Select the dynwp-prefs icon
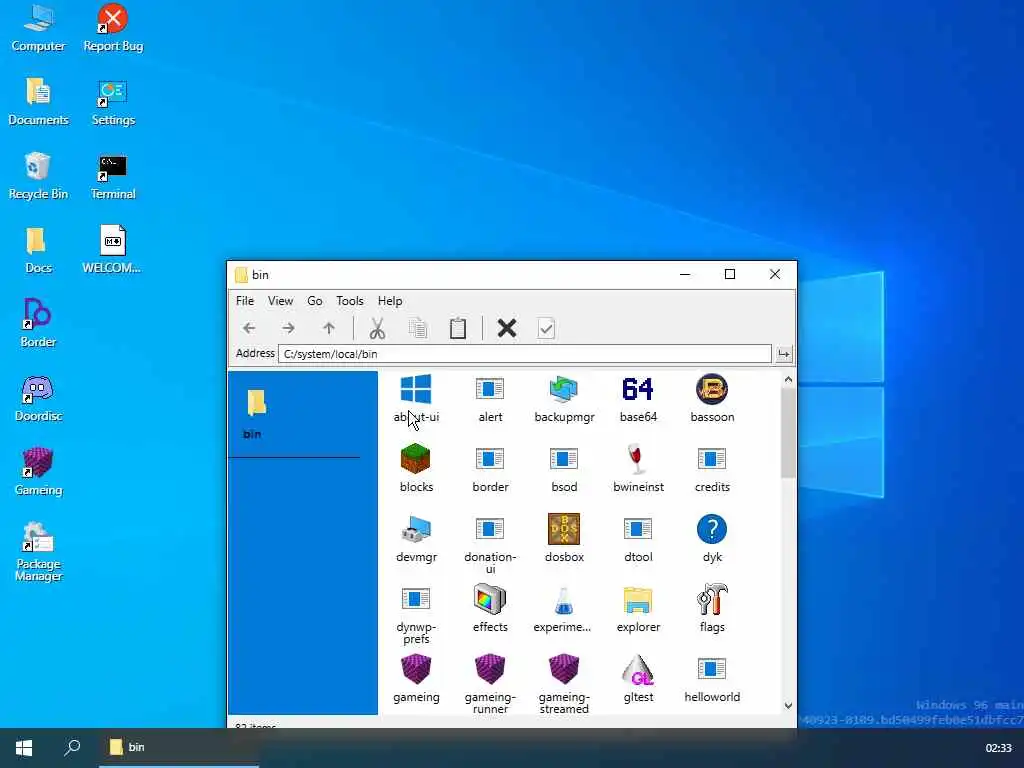This screenshot has width=1024, height=768. pyautogui.click(x=416, y=600)
